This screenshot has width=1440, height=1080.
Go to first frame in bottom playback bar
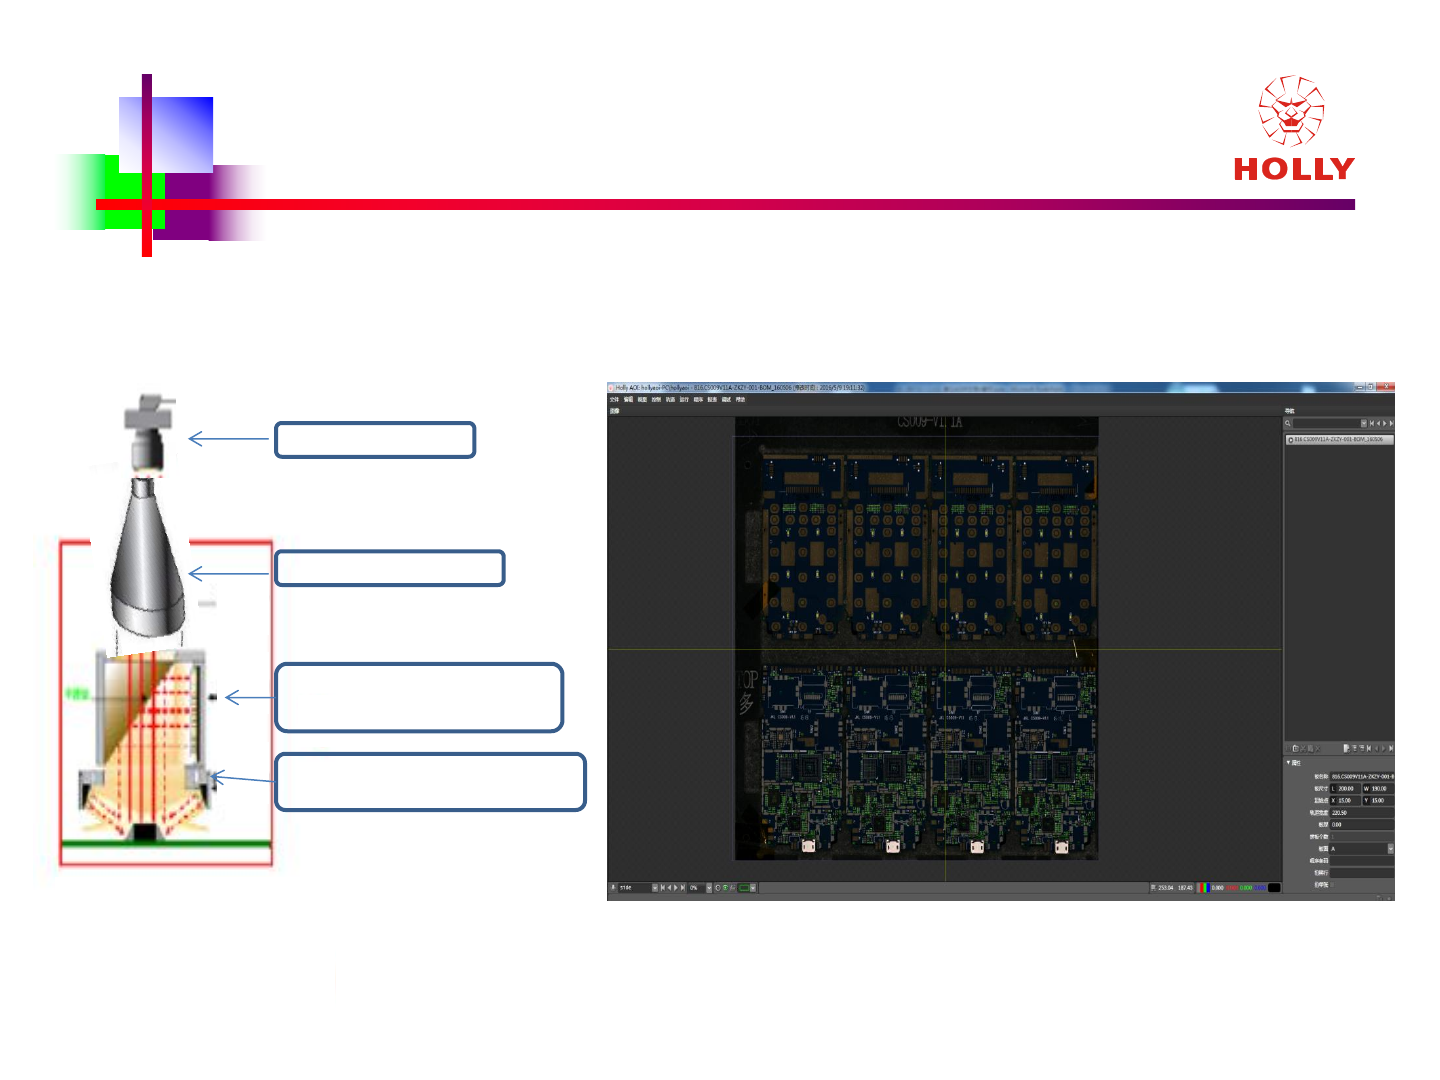click(x=662, y=888)
